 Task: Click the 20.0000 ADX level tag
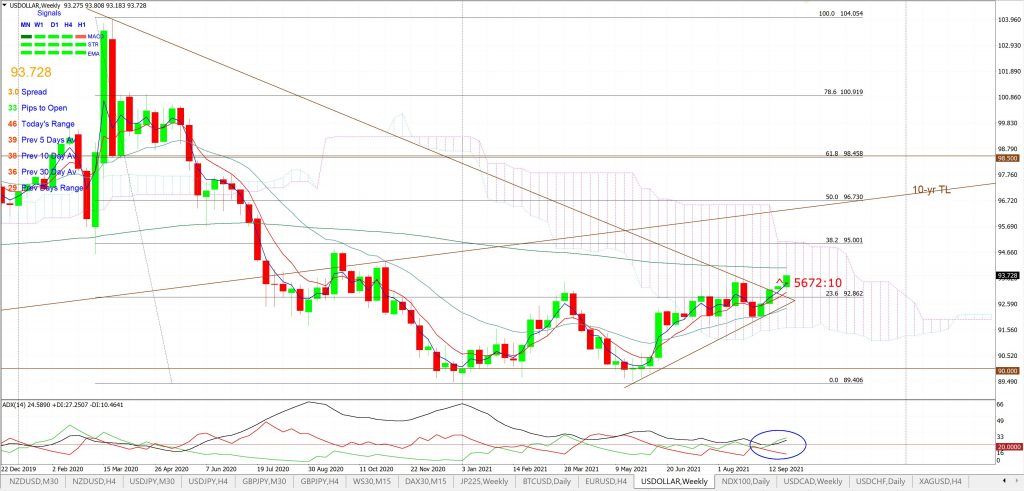(1008, 446)
